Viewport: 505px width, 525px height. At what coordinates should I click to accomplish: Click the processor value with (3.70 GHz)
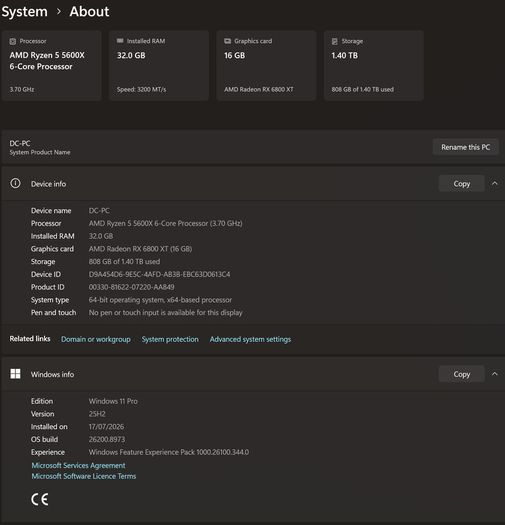click(165, 223)
